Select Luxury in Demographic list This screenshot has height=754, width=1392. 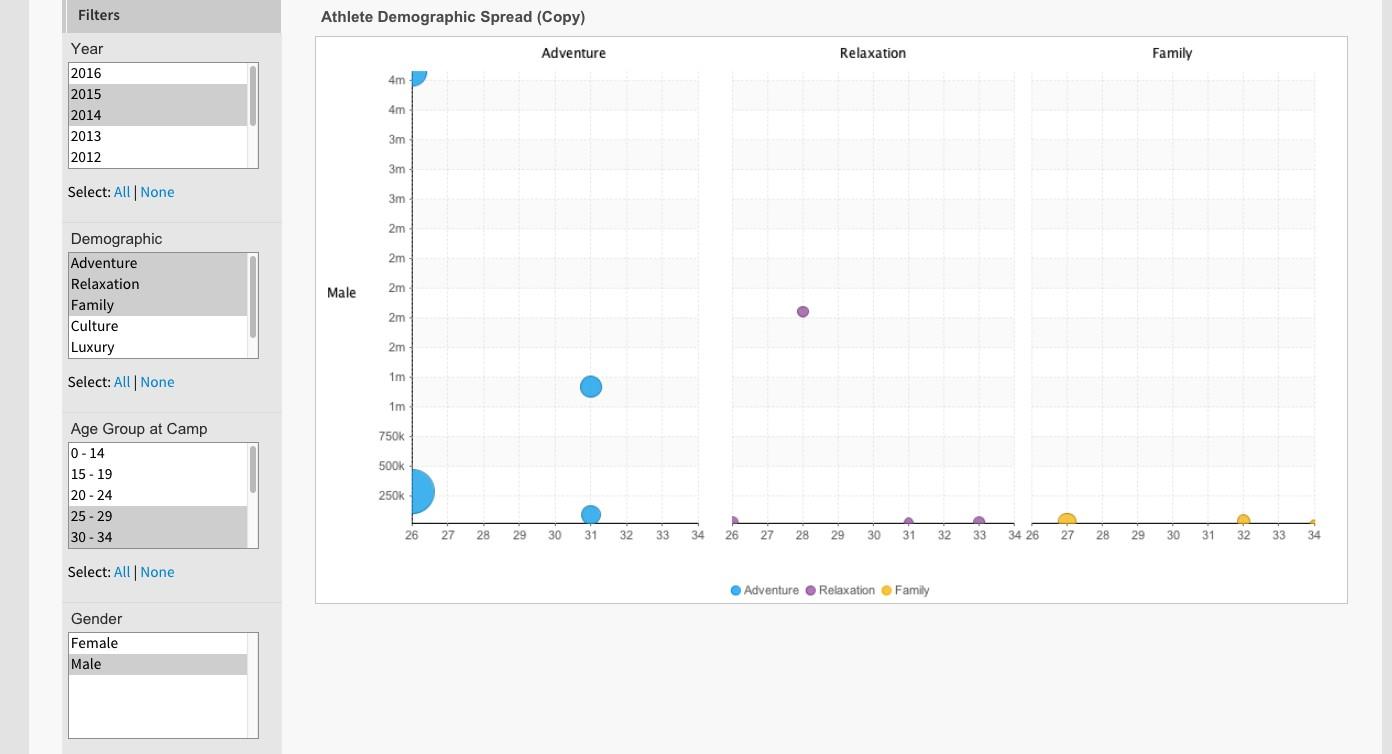coord(158,347)
